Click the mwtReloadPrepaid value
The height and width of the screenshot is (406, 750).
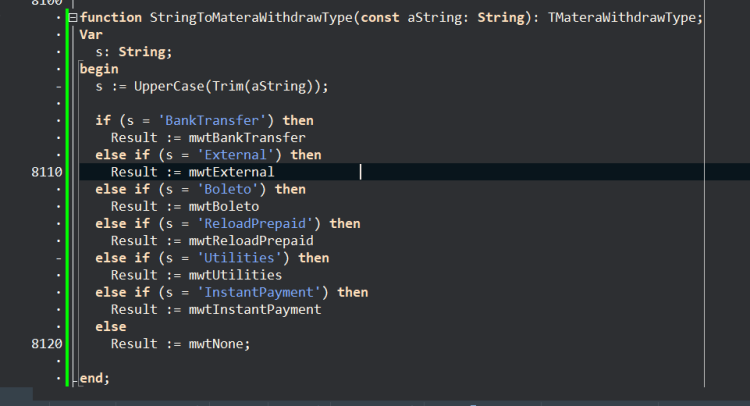[251, 241]
